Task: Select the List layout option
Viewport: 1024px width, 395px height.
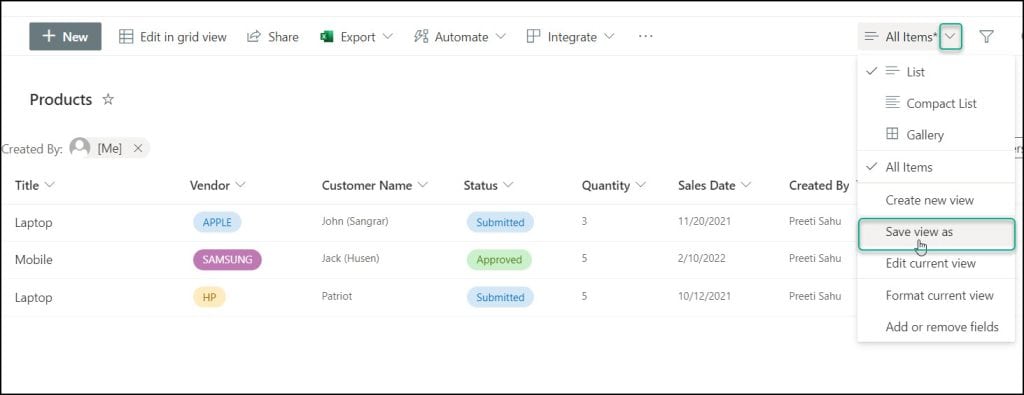Action: coord(936,72)
